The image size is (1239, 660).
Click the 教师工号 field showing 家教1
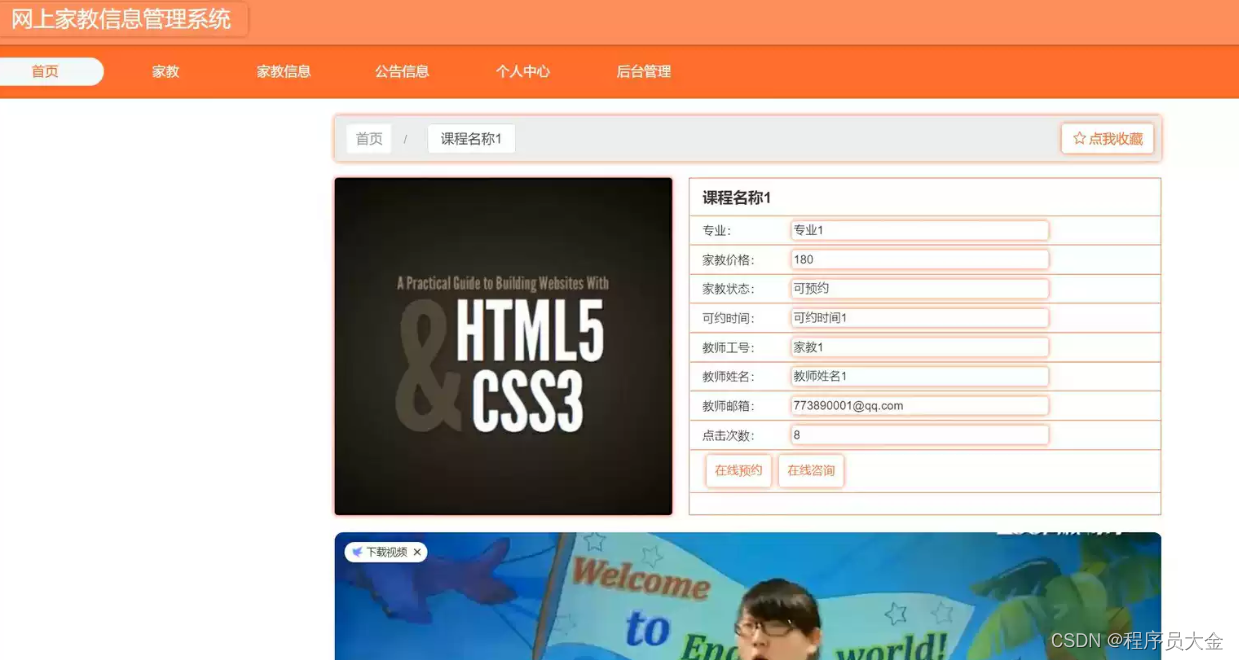tap(919, 347)
